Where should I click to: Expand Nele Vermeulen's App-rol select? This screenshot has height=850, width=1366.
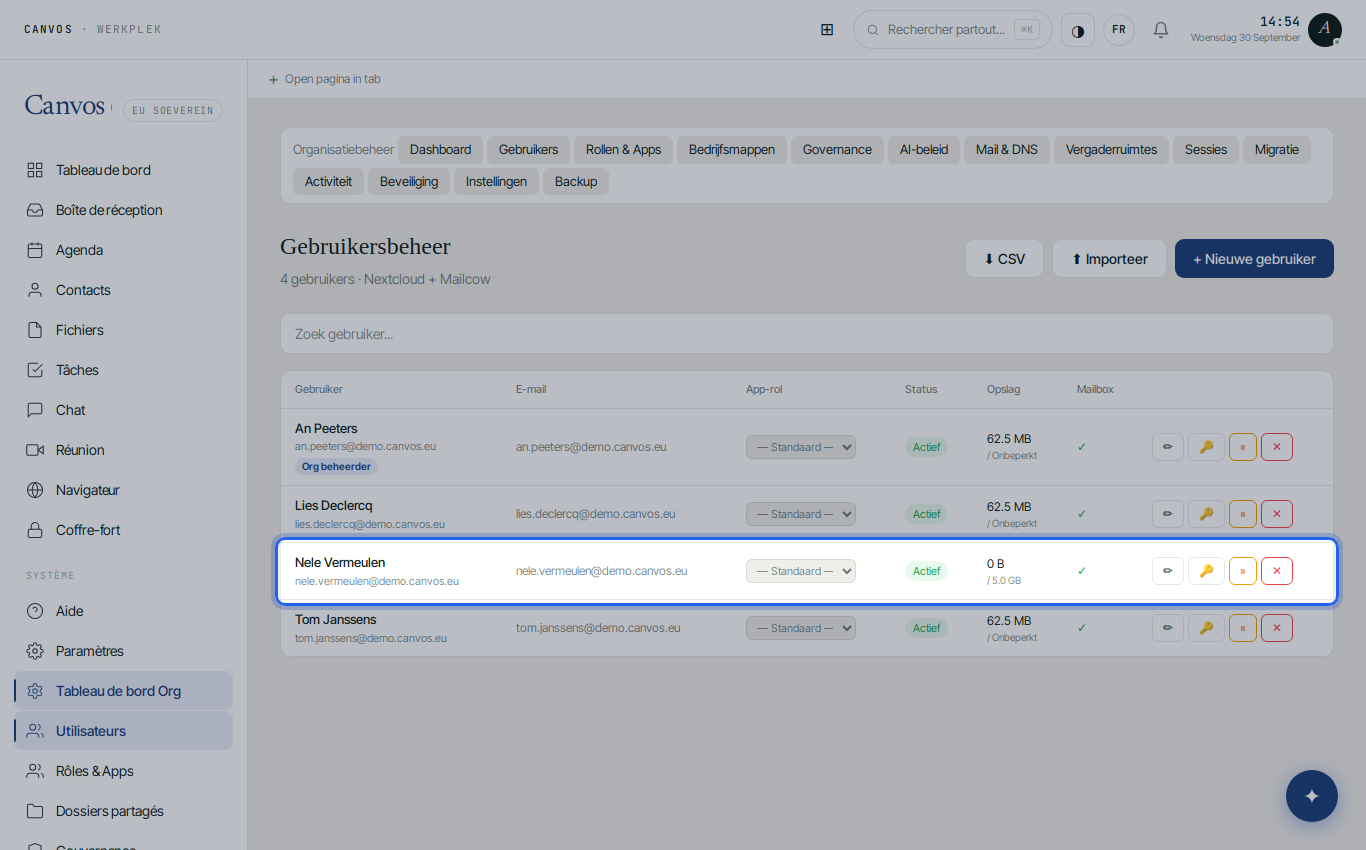801,571
